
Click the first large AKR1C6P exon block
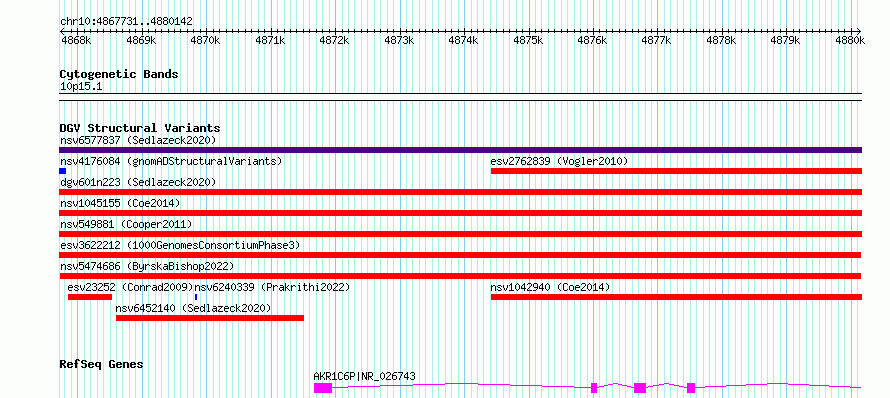[x=323, y=388]
